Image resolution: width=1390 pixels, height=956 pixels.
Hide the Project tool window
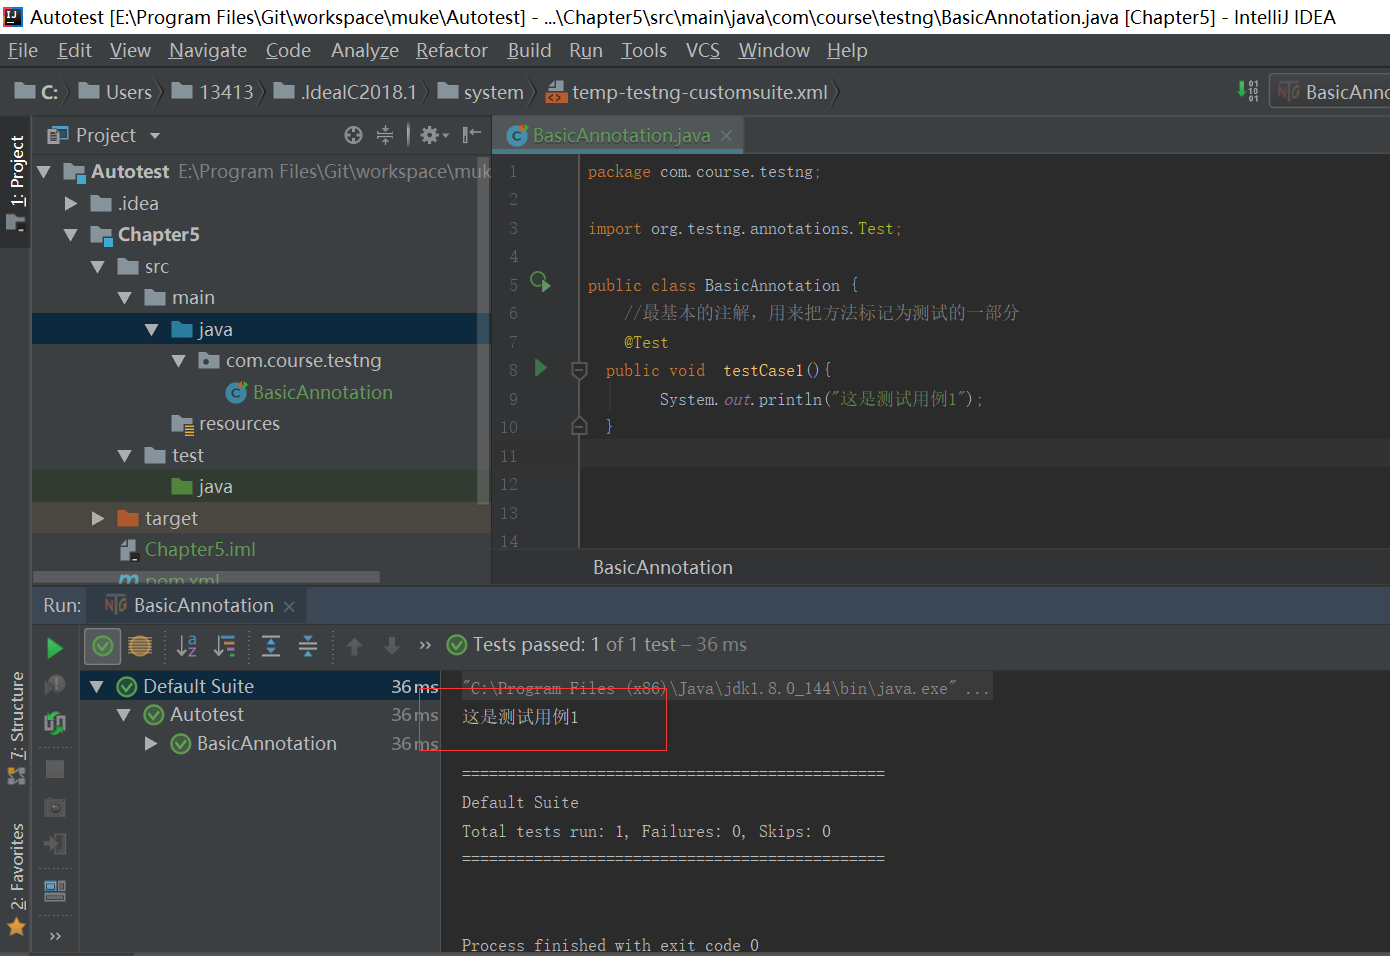click(x=472, y=135)
